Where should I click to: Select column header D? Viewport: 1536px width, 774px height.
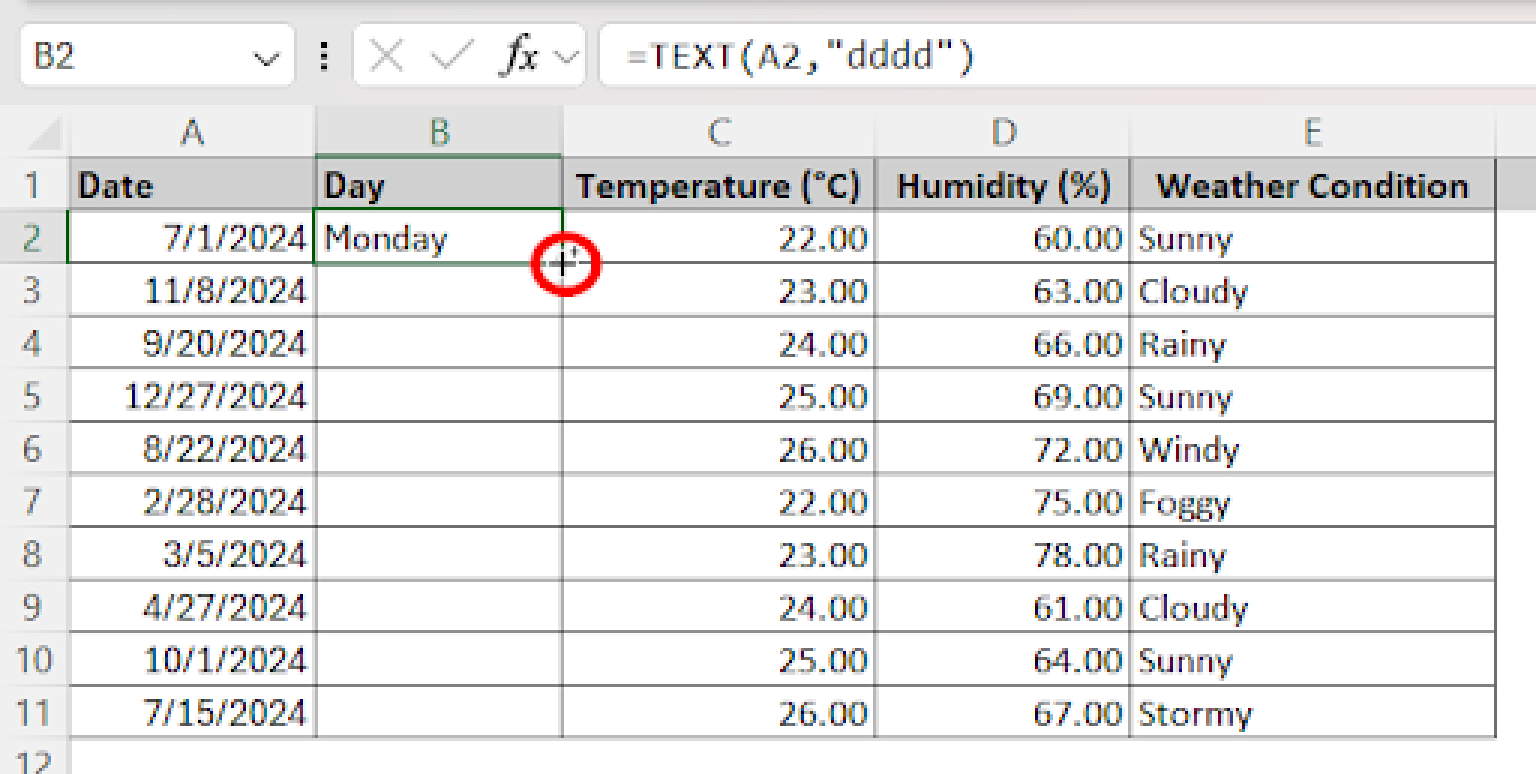click(x=1004, y=131)
